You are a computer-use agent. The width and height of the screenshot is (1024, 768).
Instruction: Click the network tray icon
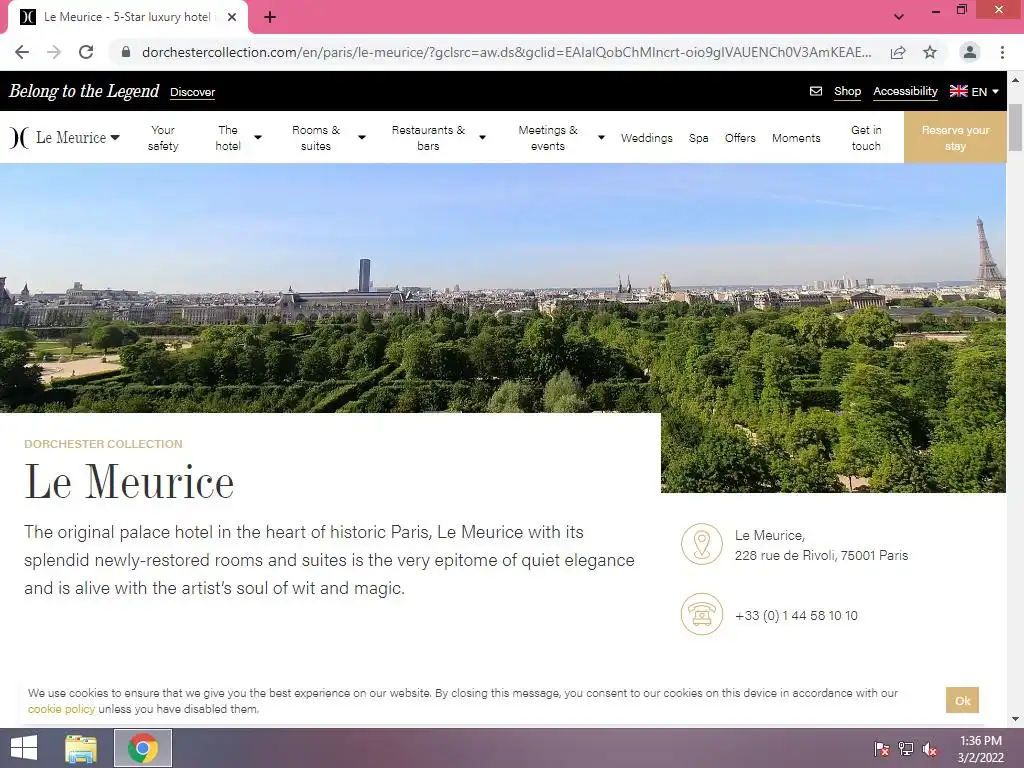pos(906,749)
